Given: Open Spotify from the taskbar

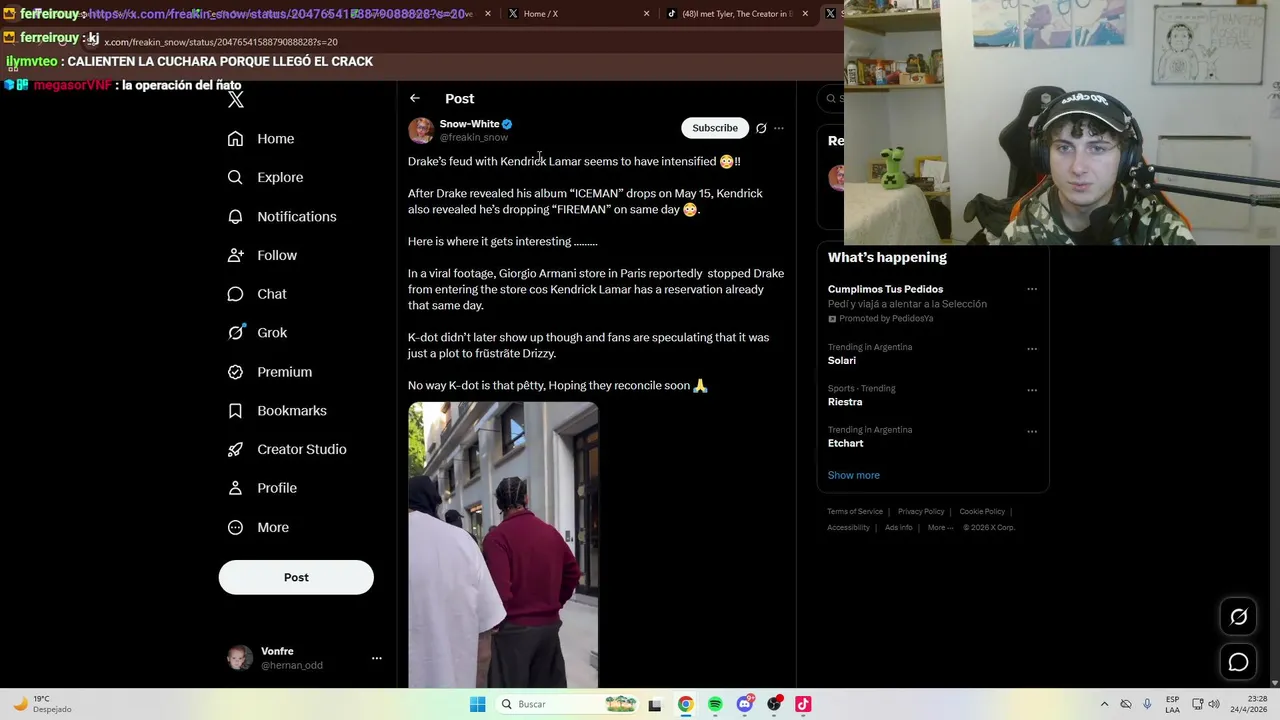Looking at the screenshot, I should tap(715, 704).
